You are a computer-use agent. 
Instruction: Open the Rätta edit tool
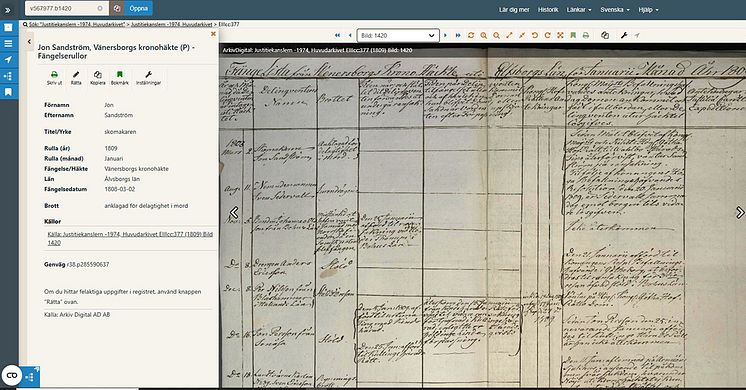pos(76,78)
